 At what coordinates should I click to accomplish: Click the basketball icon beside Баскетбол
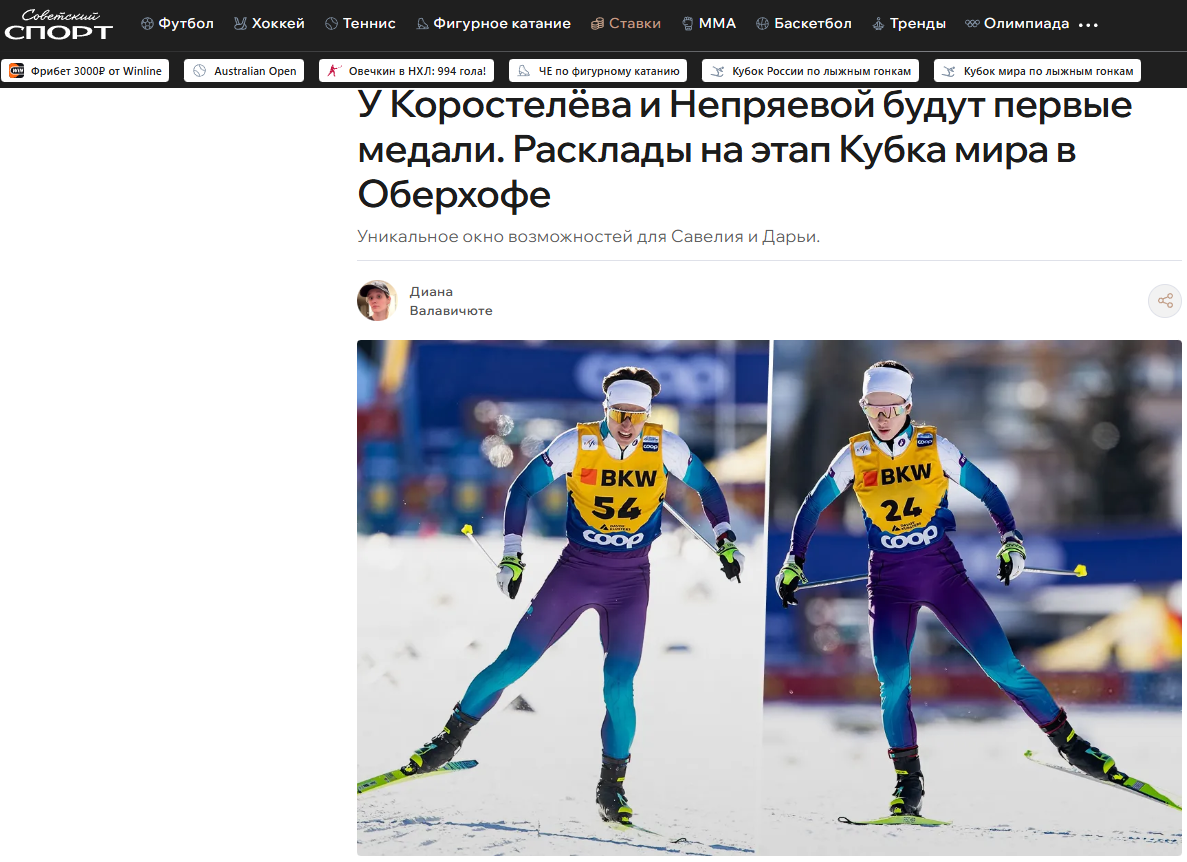pyautogui.click(x=762, y=24)
